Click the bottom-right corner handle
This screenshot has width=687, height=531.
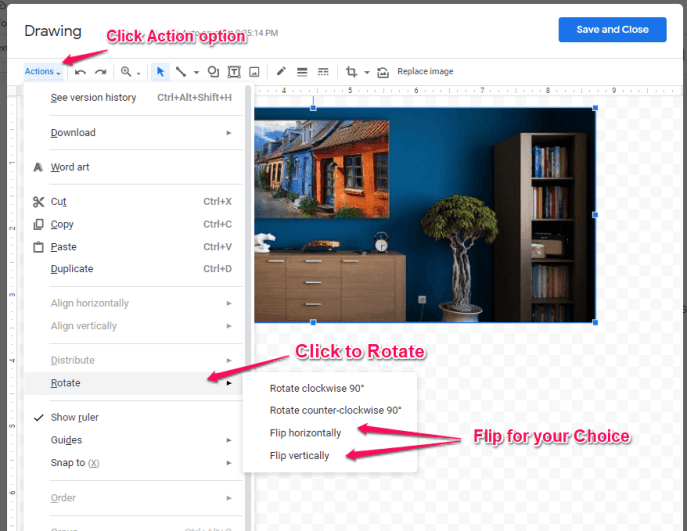coord(595,322)
